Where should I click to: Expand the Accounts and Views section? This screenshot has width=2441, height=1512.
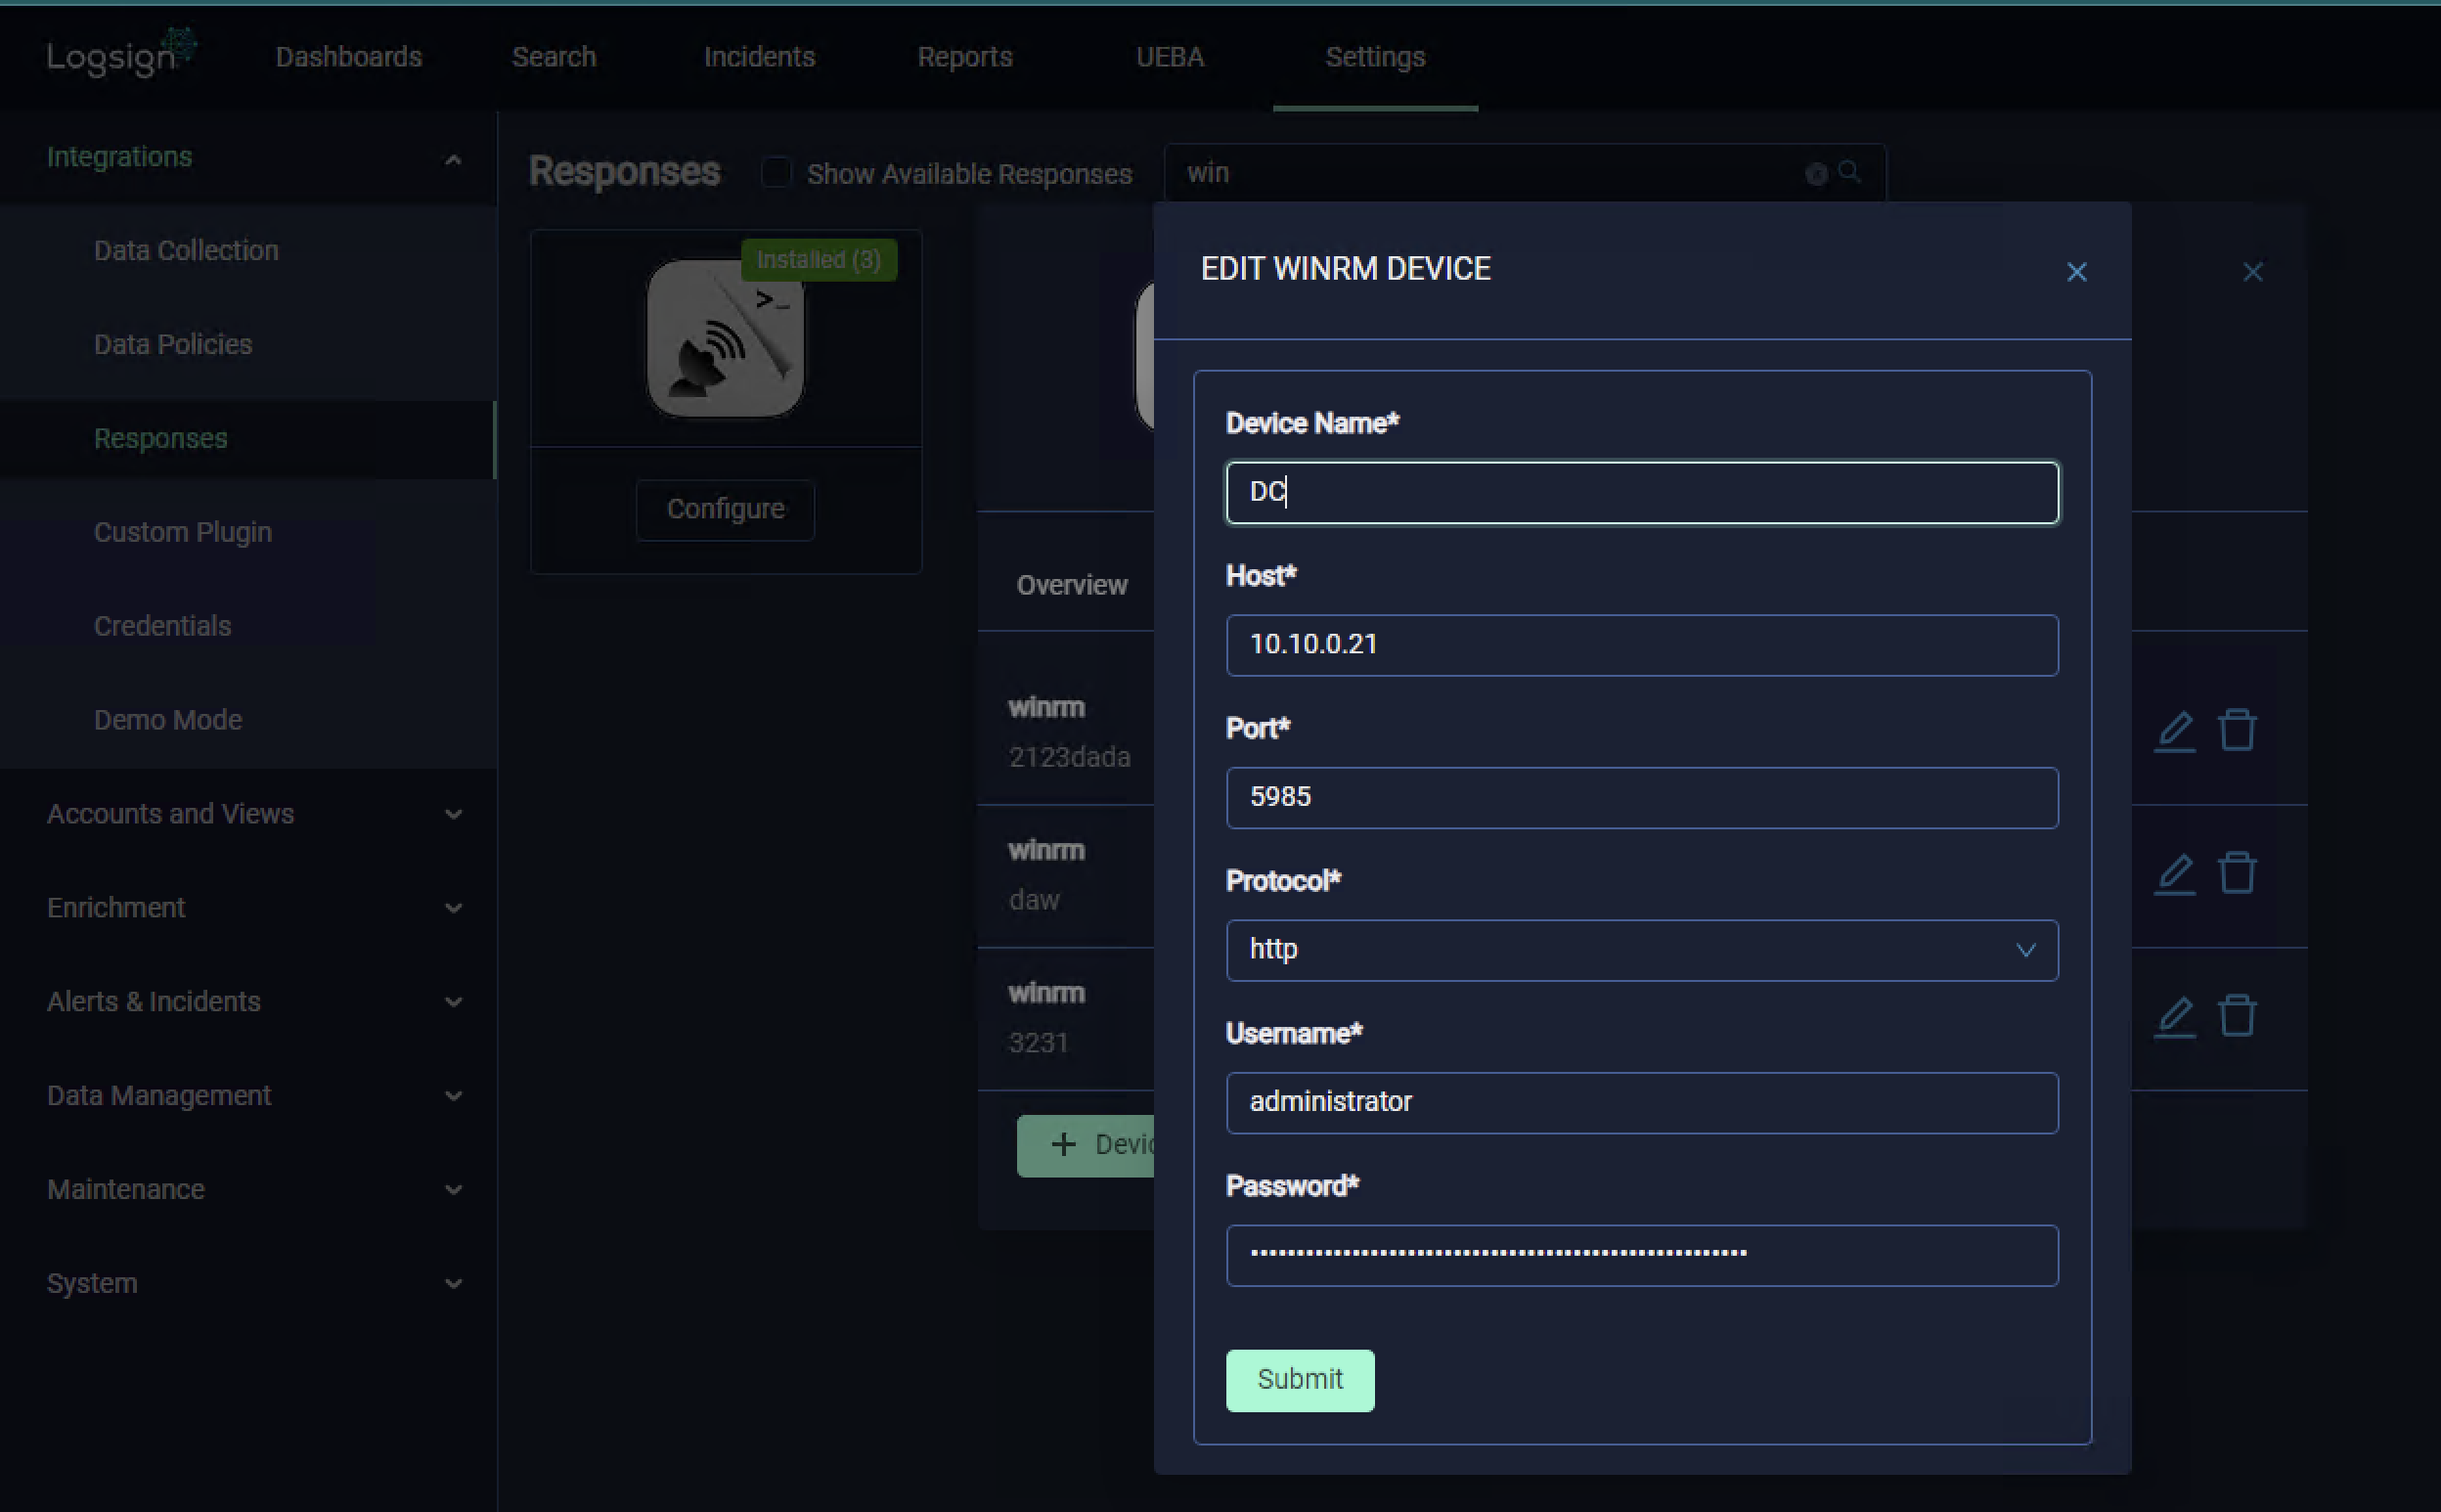[x=453, y=814]
